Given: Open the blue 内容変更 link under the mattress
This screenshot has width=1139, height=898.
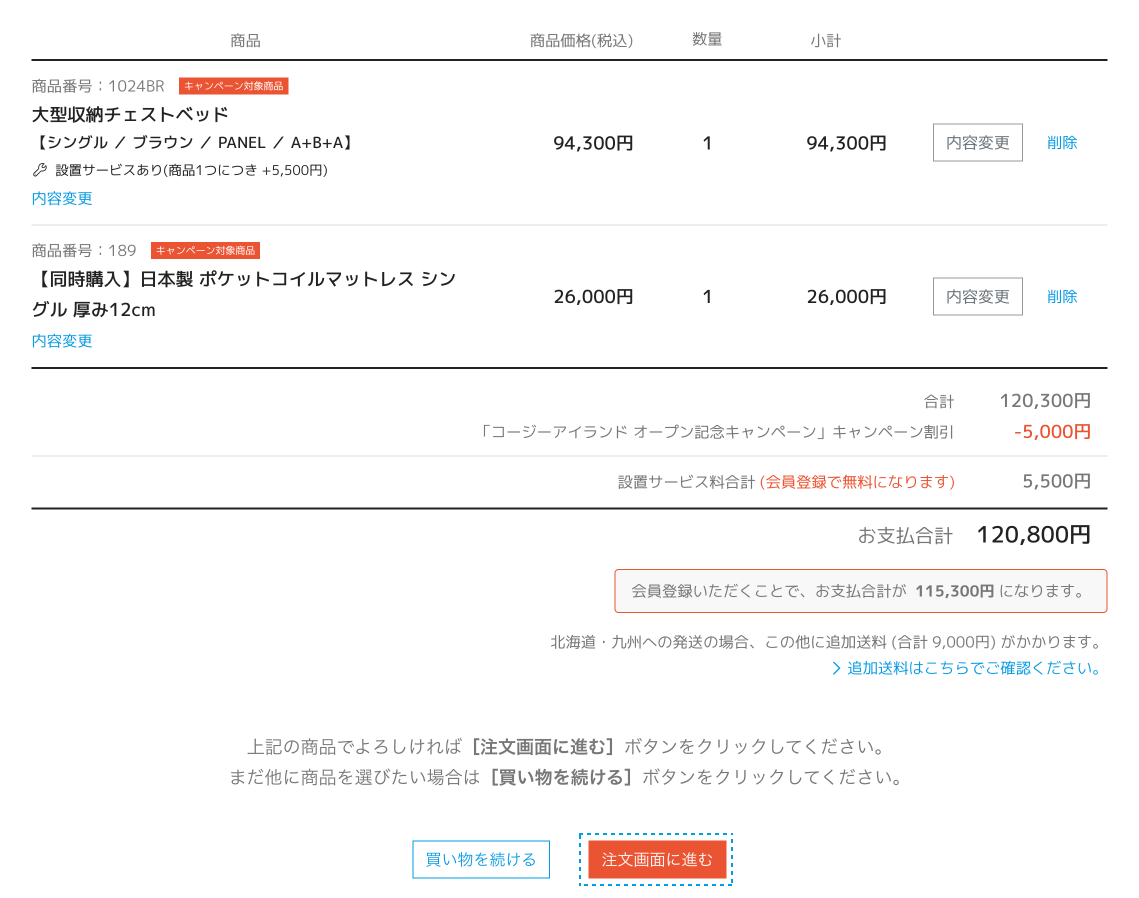Looking at the screenshot, I should pos(62,341).
